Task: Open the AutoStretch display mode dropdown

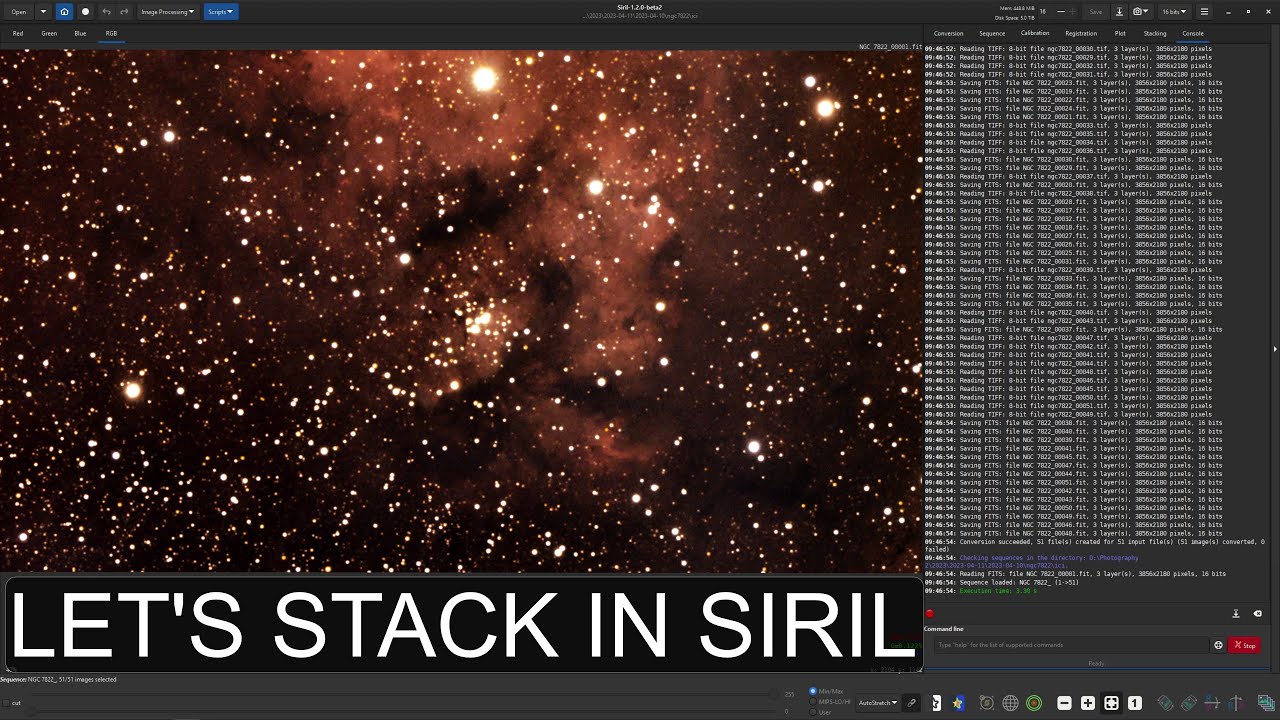Action: click(x=878, y=703)
